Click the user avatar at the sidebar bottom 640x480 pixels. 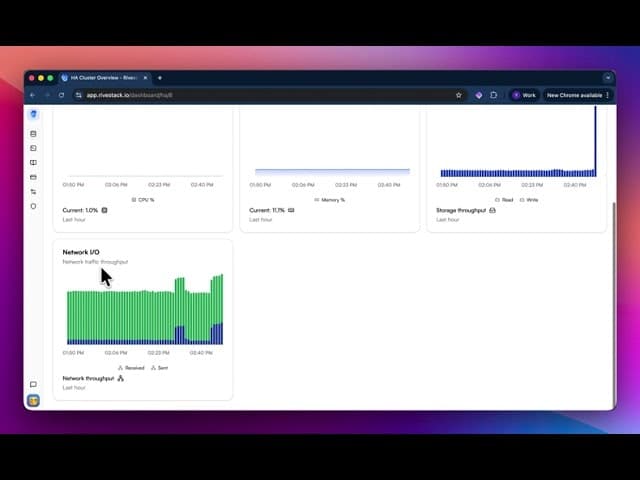click(x=33, y=401)
